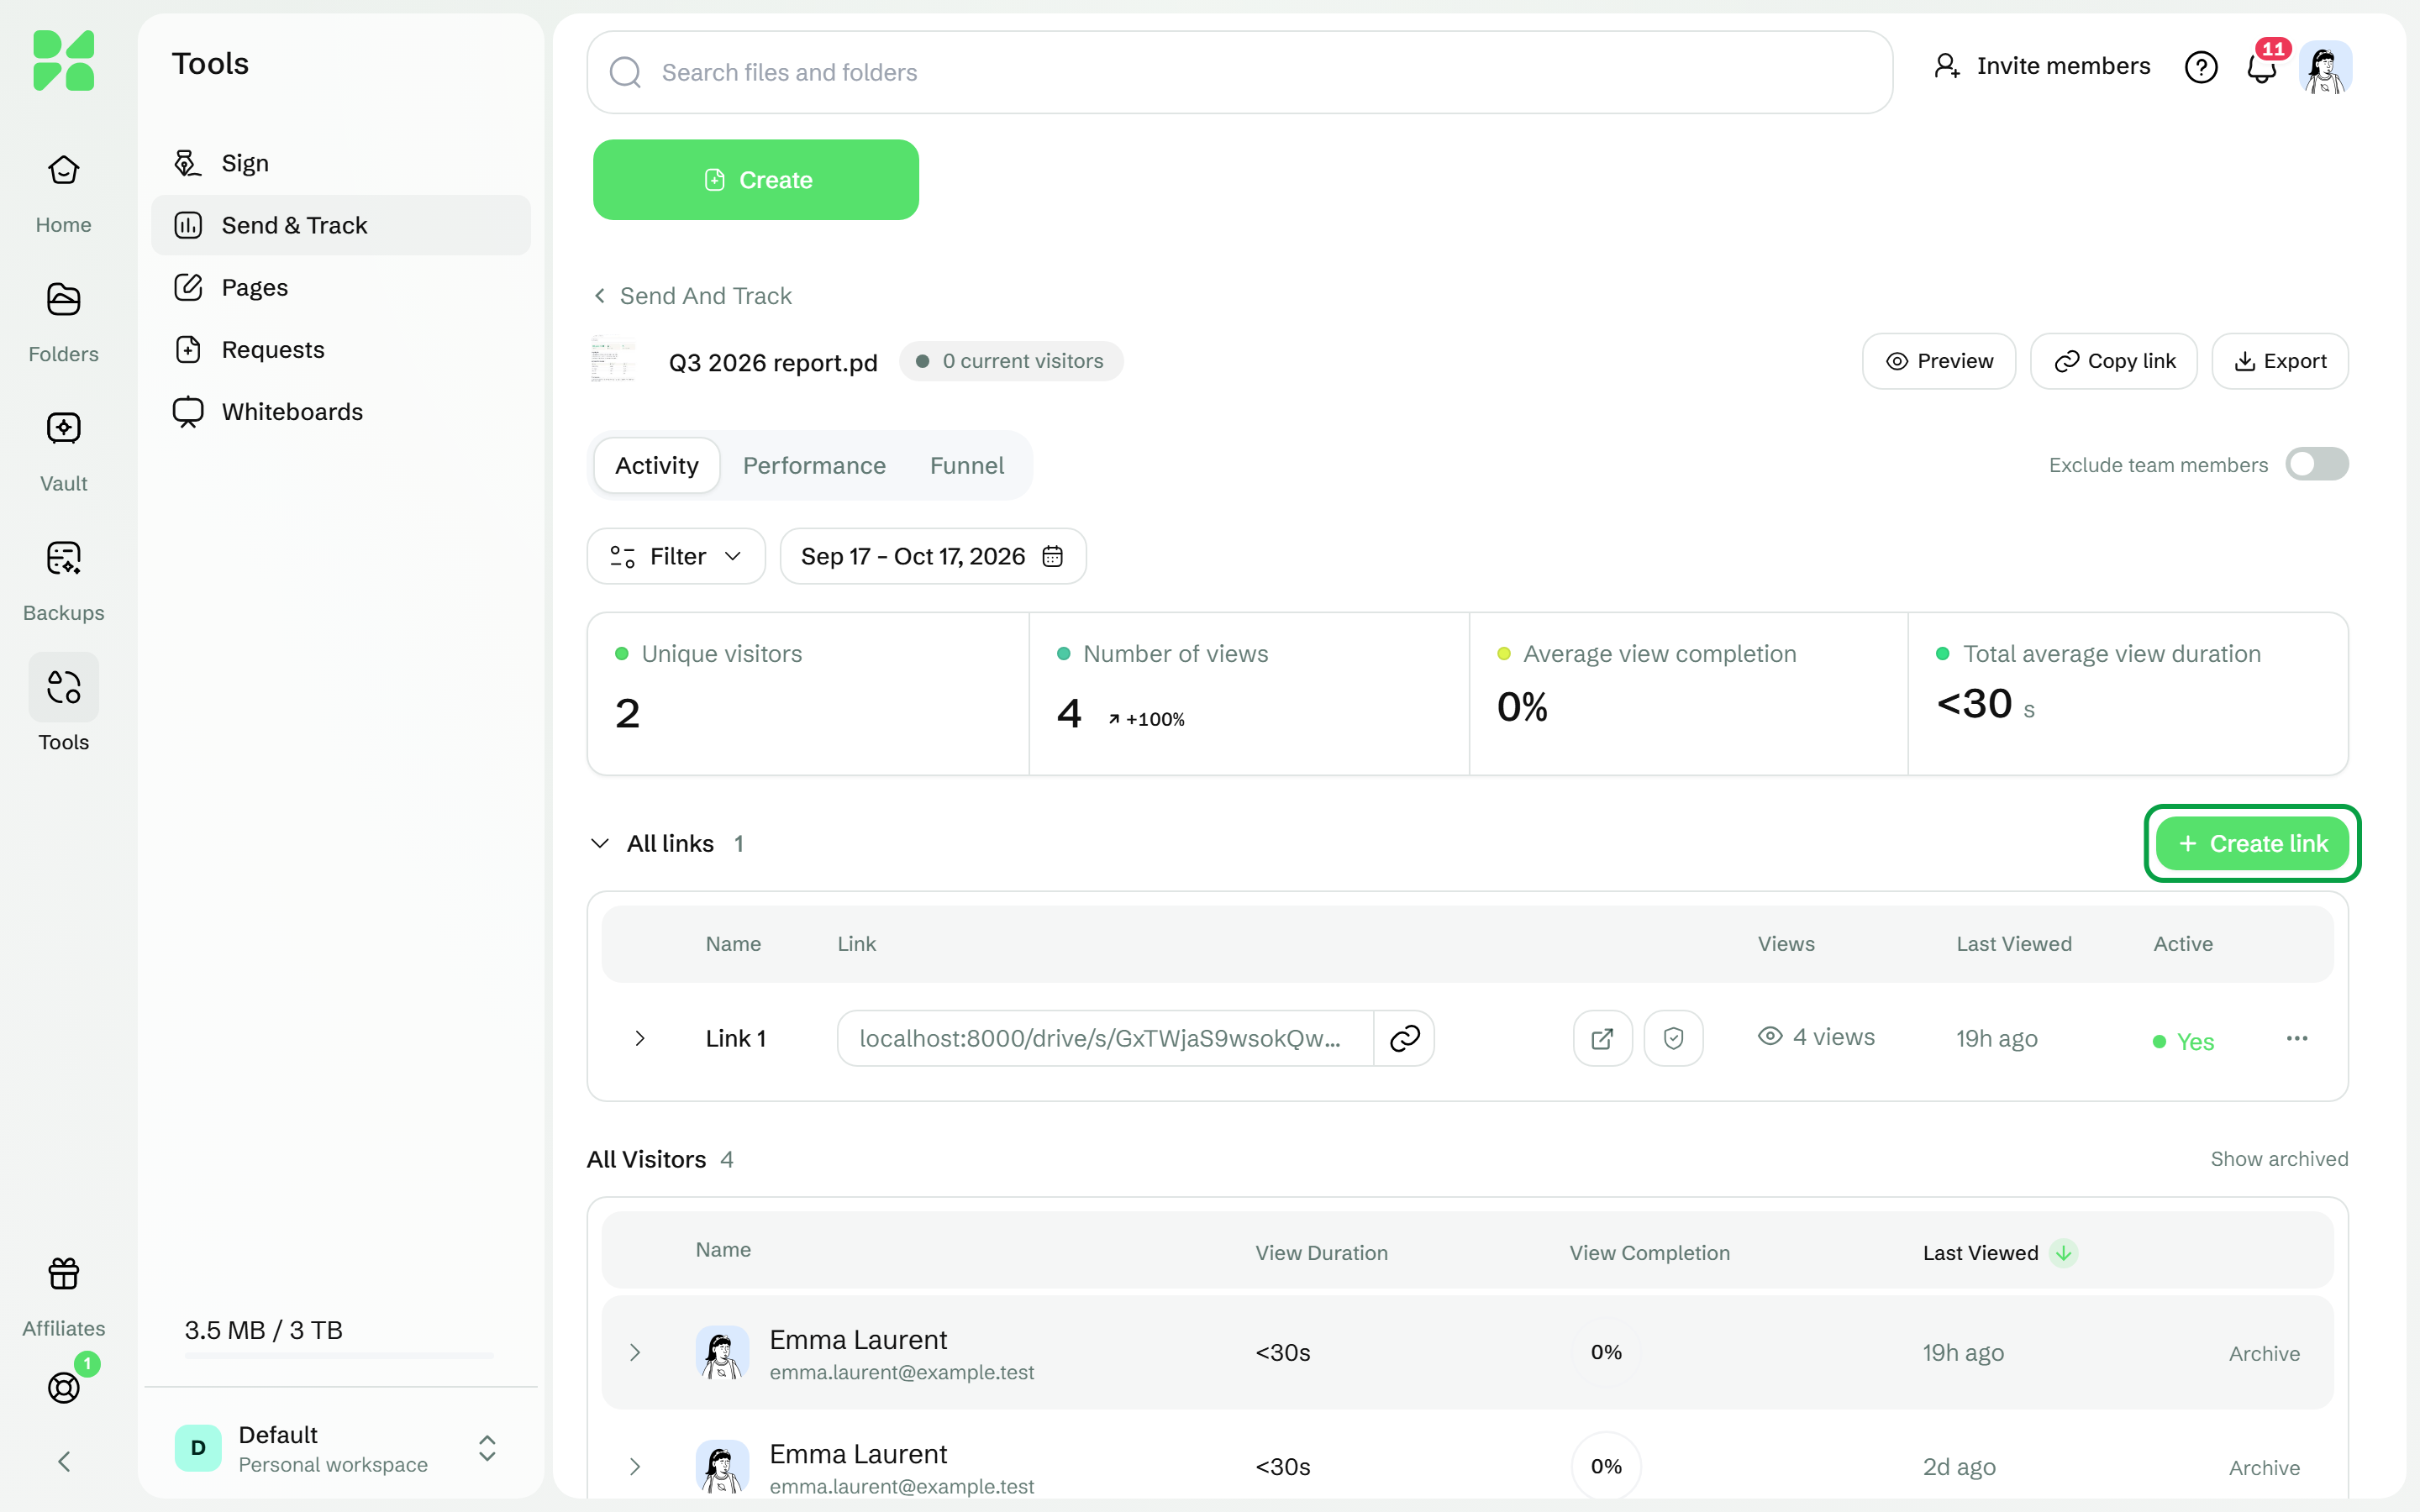2420x1512 pixels.
Task: Open the Folders sidebar icon
Action: [63, 300]
